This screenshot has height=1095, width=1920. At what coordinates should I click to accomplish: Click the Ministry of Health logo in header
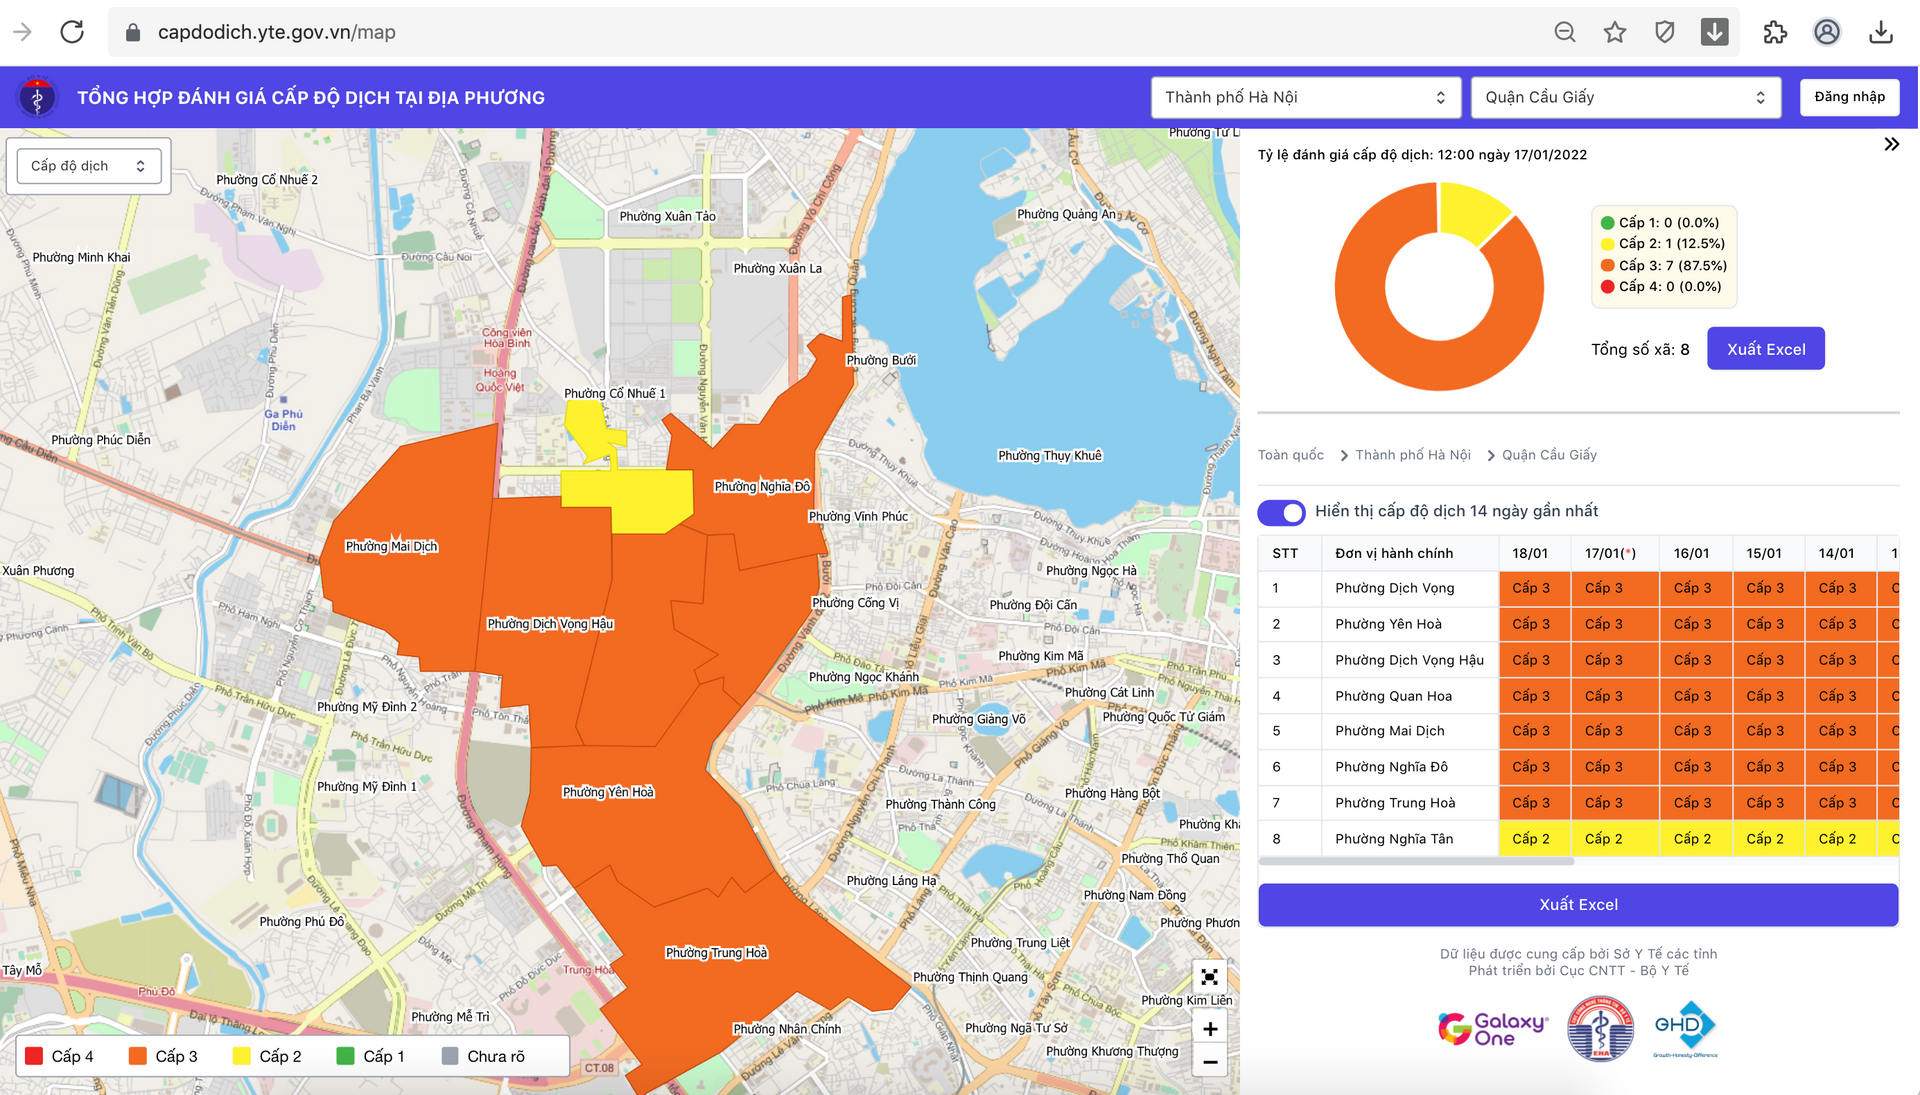(x=37, y=97)
